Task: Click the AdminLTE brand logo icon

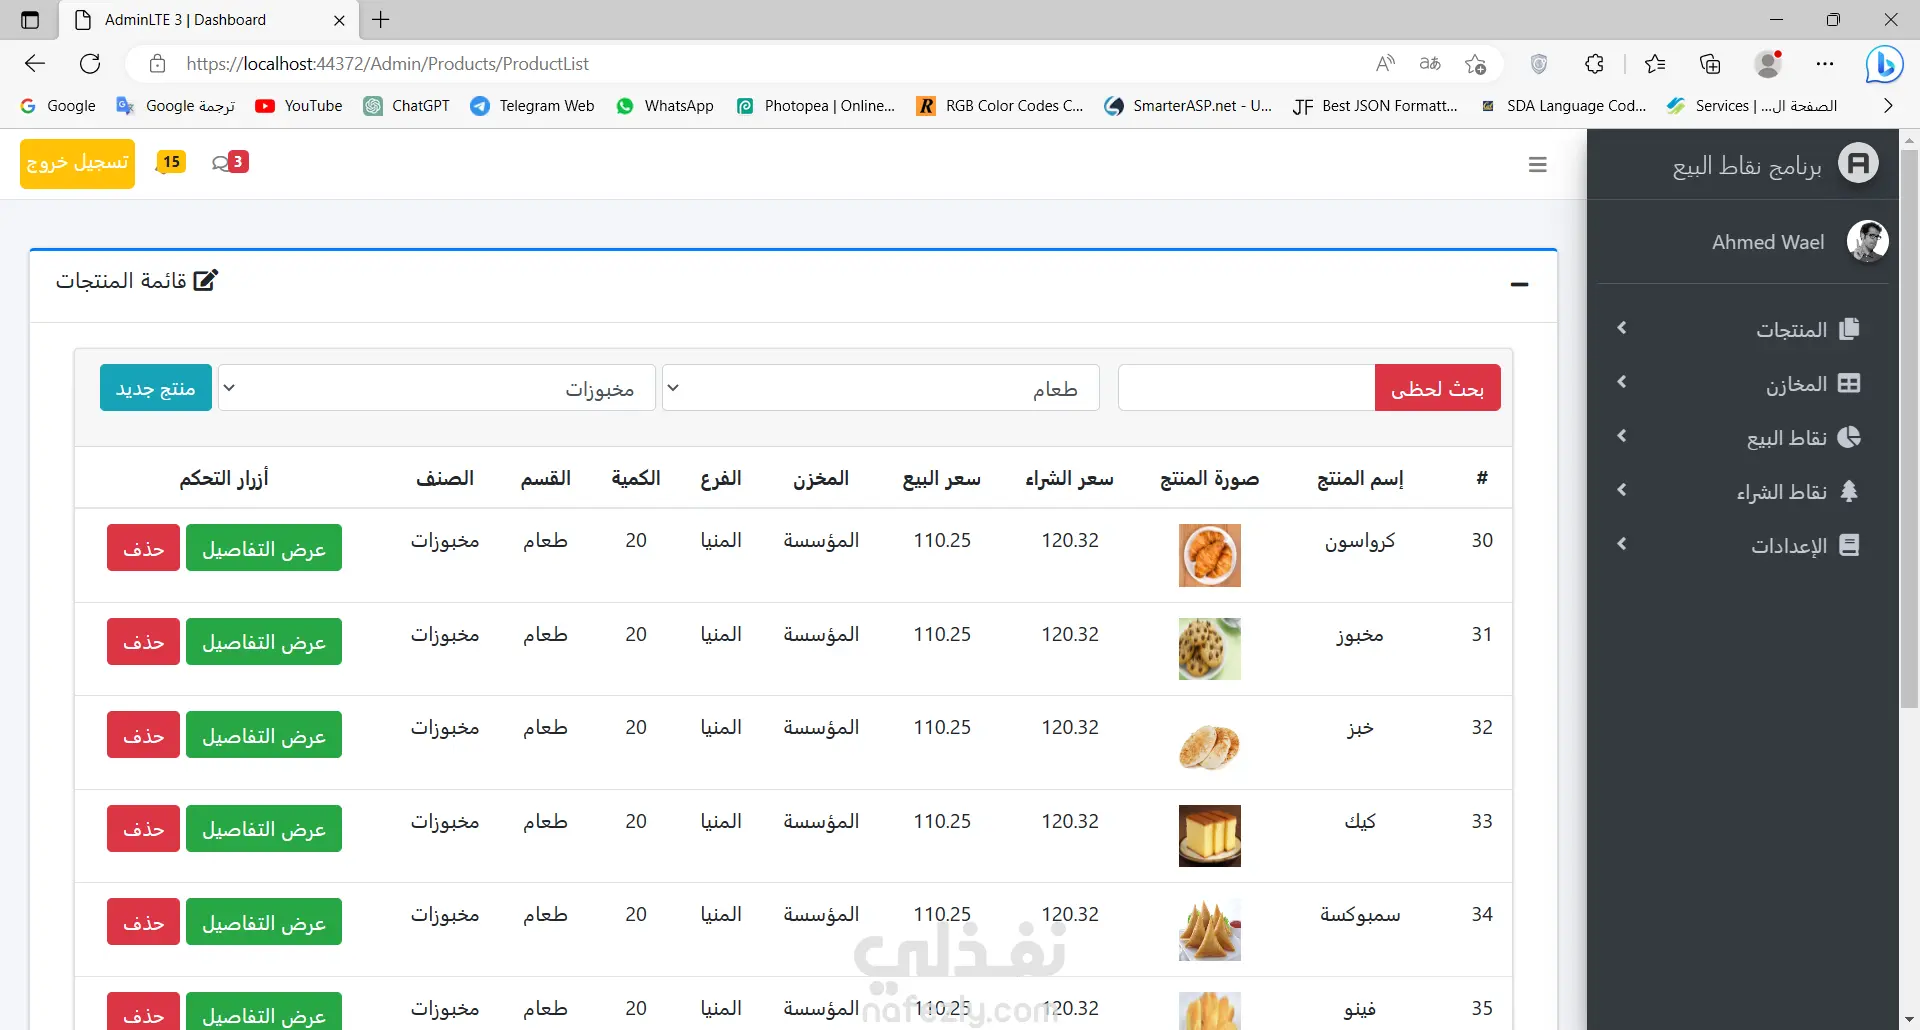Action: (1858, 163)
